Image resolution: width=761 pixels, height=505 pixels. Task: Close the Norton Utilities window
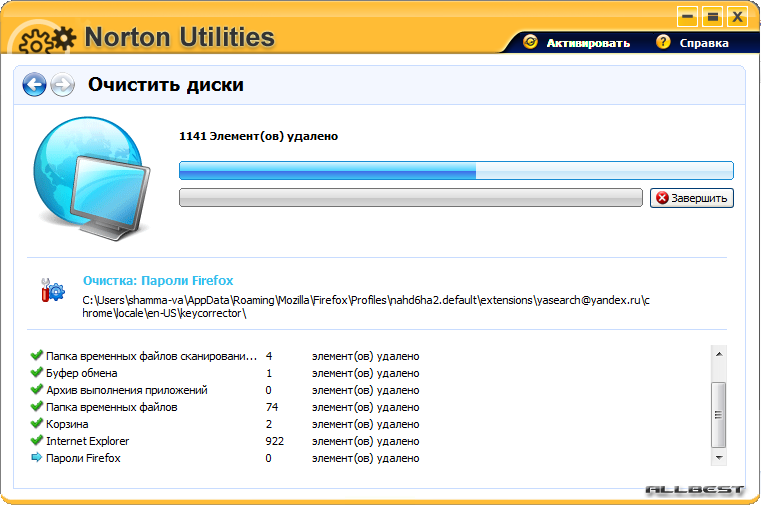[x=737, y=17]
